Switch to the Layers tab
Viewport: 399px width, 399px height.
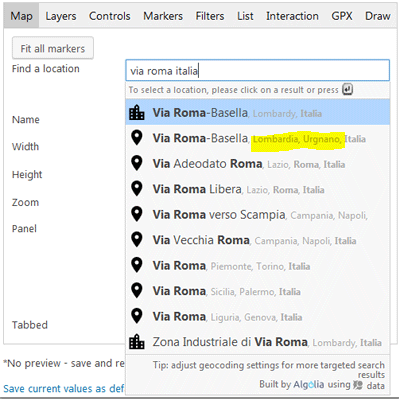[61, 16]
